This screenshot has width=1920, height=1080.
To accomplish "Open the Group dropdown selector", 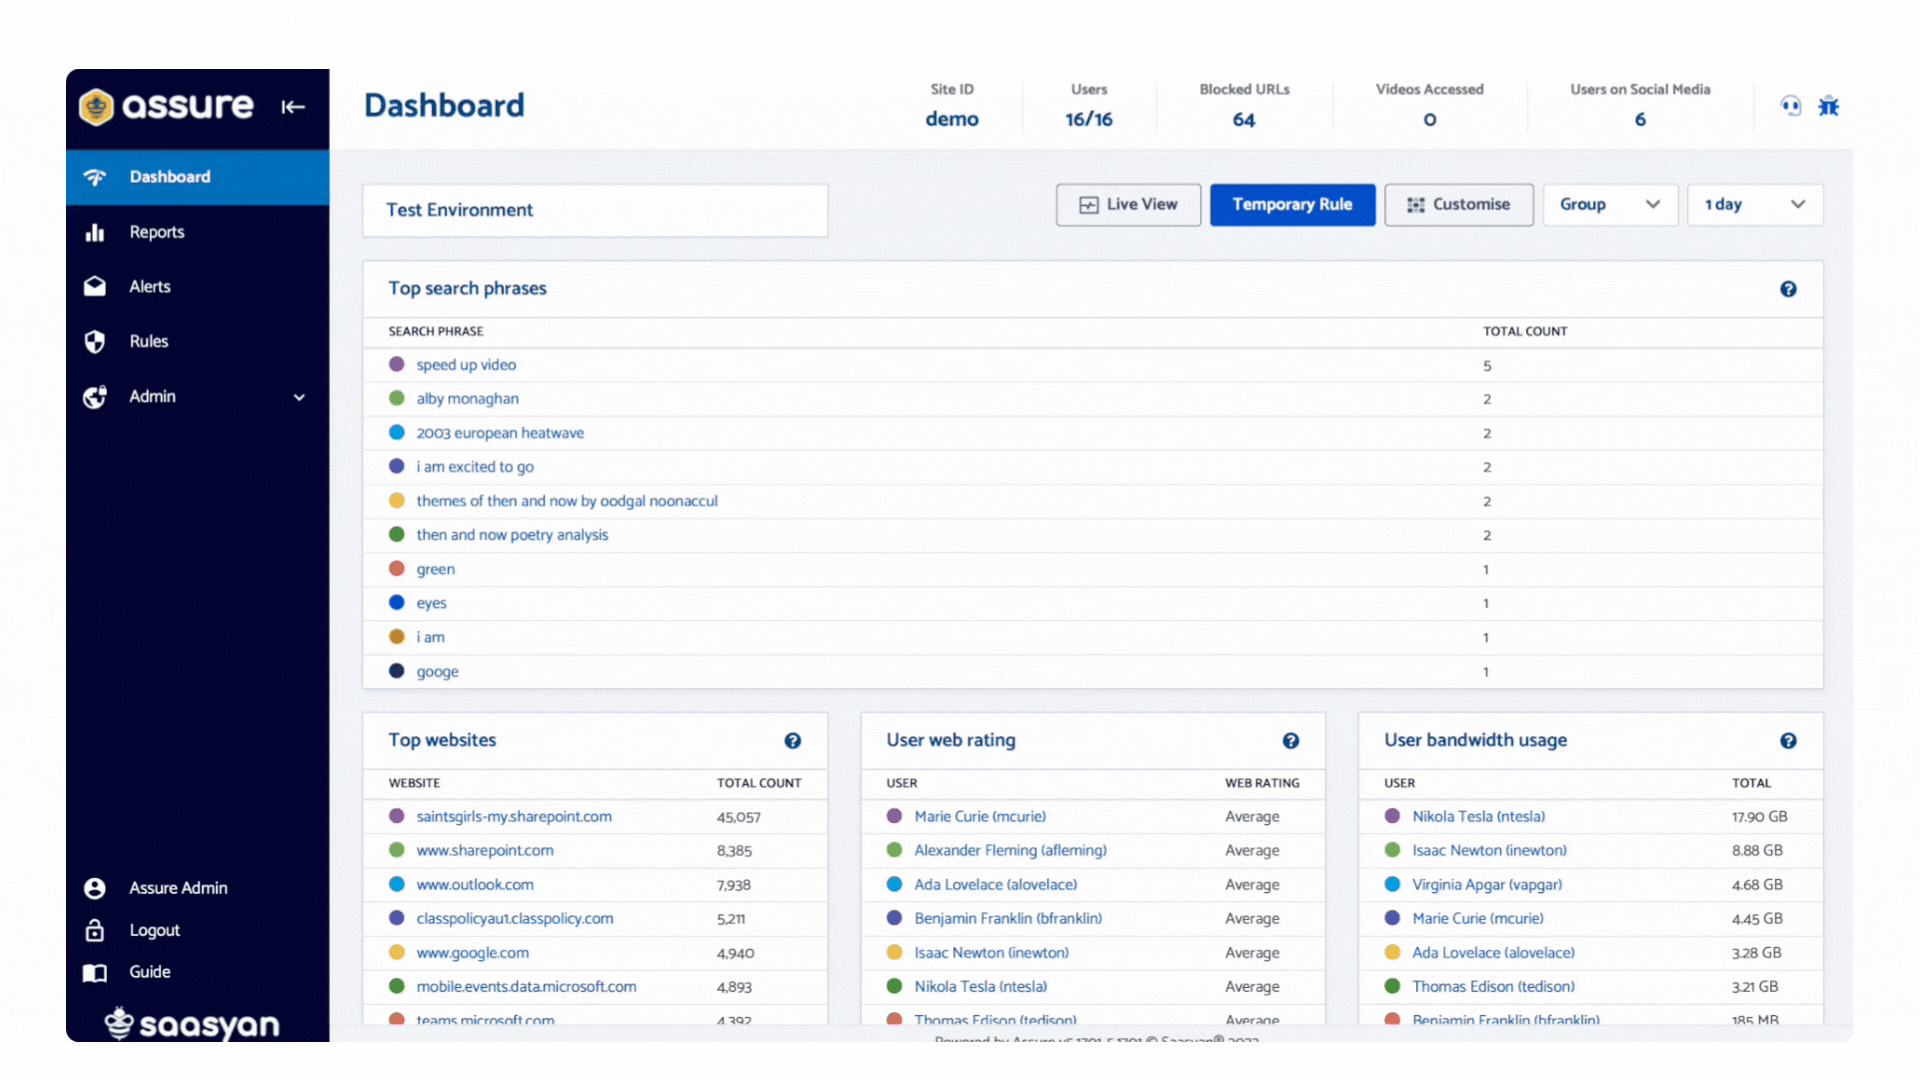I will point(1607,203).
